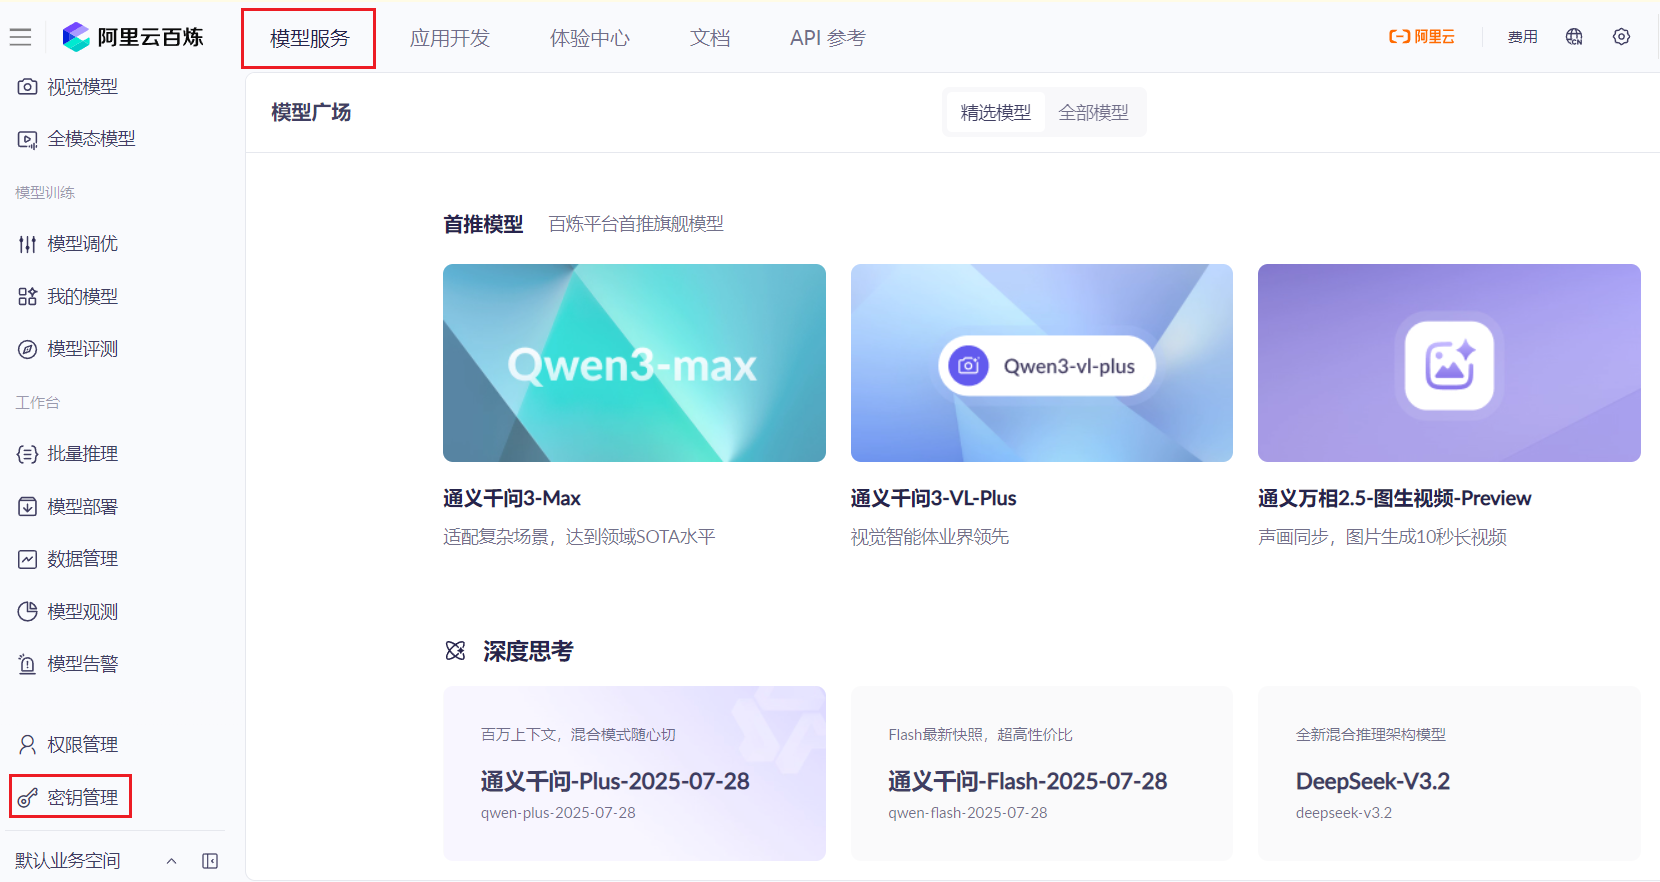Click 通义万相2.5-图生视频-Preview title
1660x882 pixels.
[x=1395, y=498]
